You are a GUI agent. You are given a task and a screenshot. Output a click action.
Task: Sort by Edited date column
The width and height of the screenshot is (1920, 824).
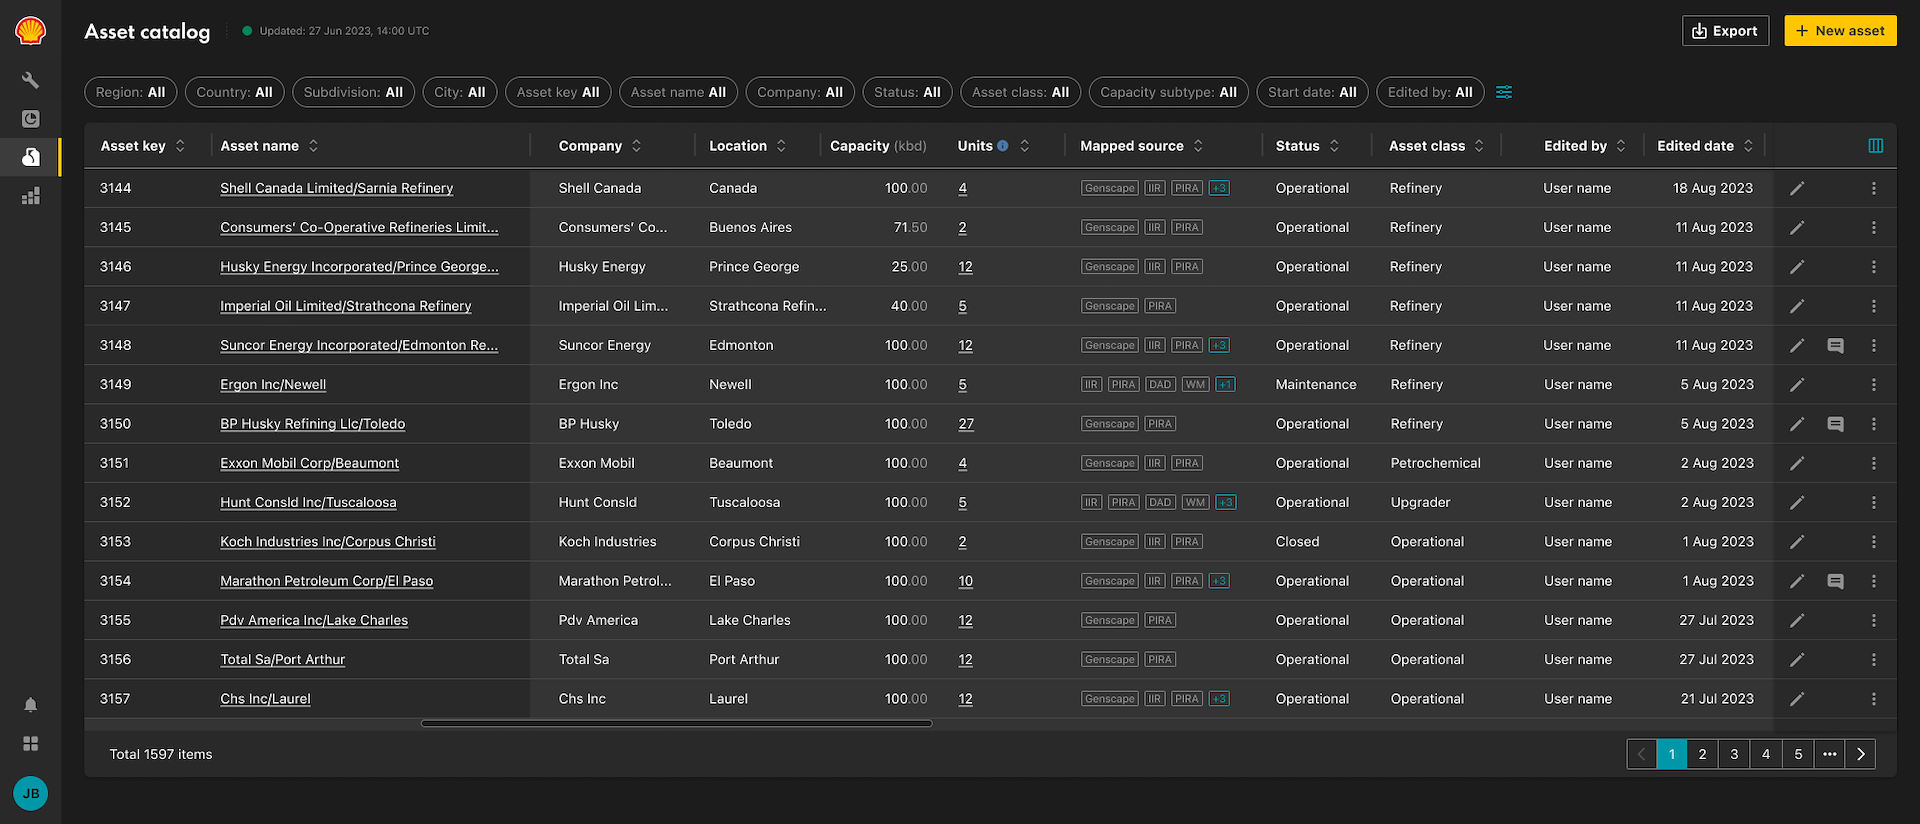tap(1748, 146)
